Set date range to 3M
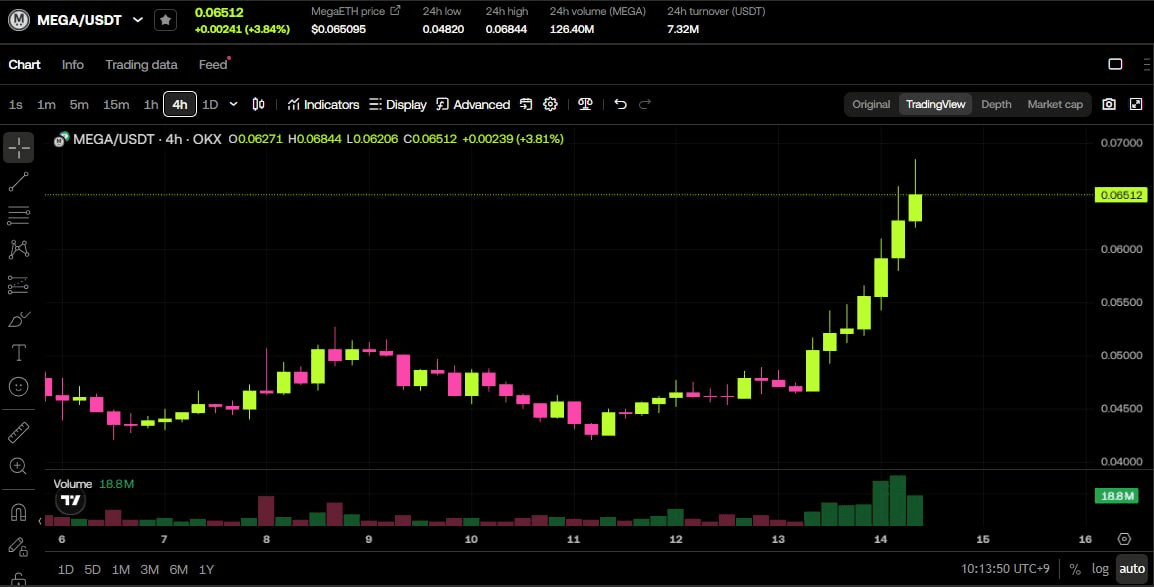 click(149, 569)
